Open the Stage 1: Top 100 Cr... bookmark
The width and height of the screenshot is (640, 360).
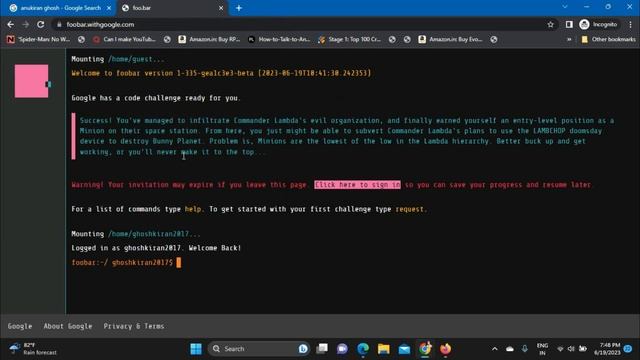pos(350,39)
